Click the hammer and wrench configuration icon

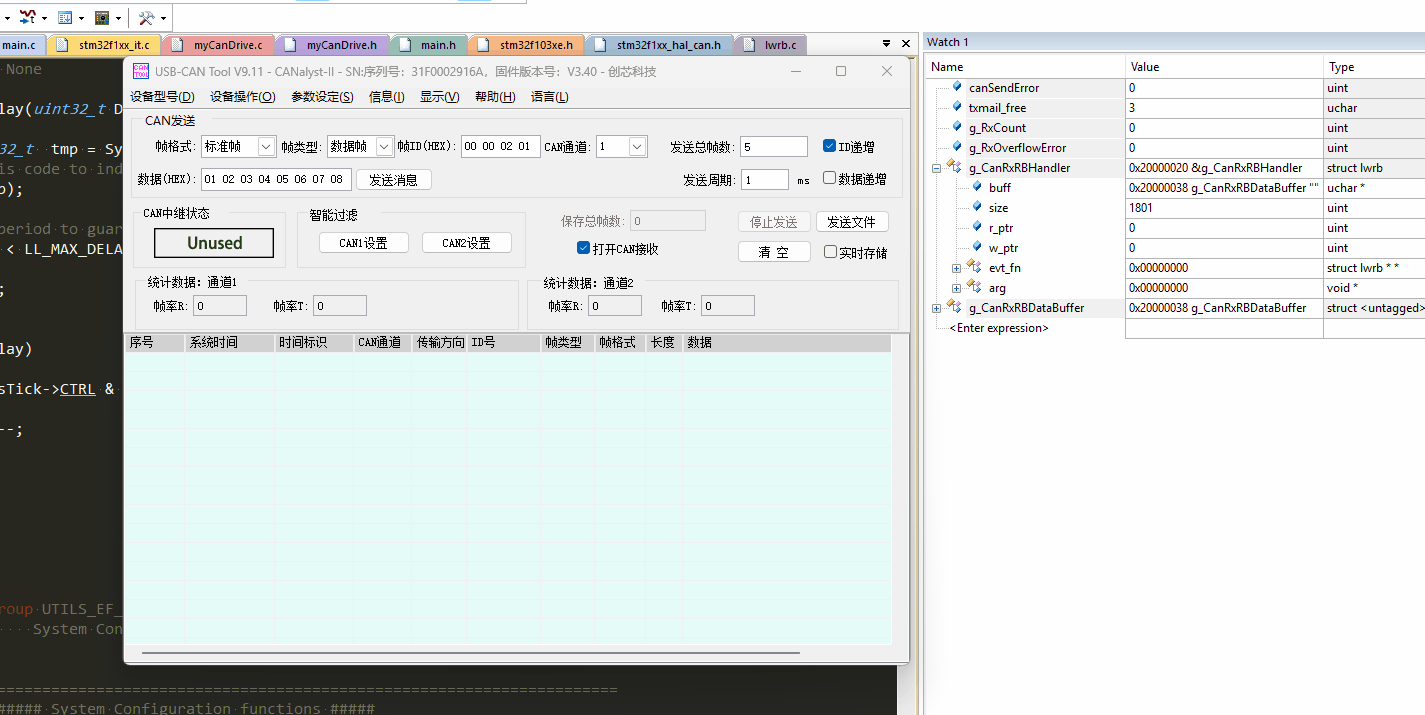[x=146, y=17]
